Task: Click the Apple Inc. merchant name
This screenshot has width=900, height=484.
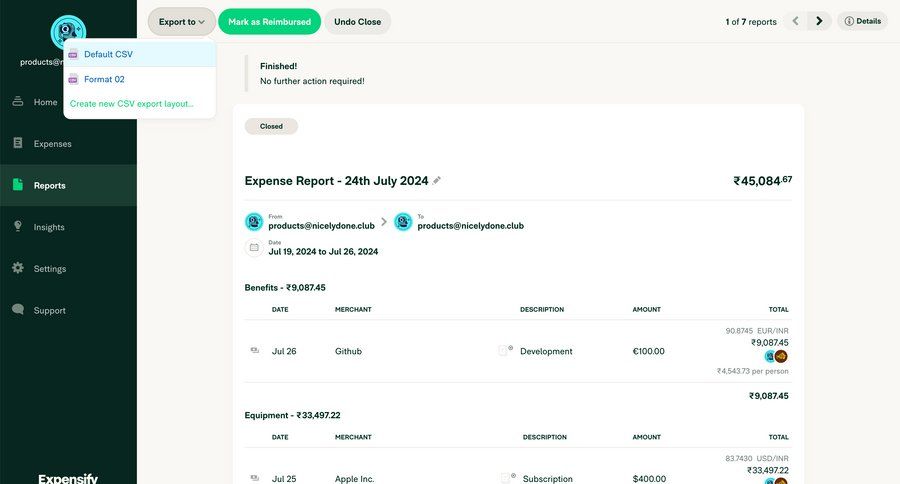Action: [x=354, y=479]
